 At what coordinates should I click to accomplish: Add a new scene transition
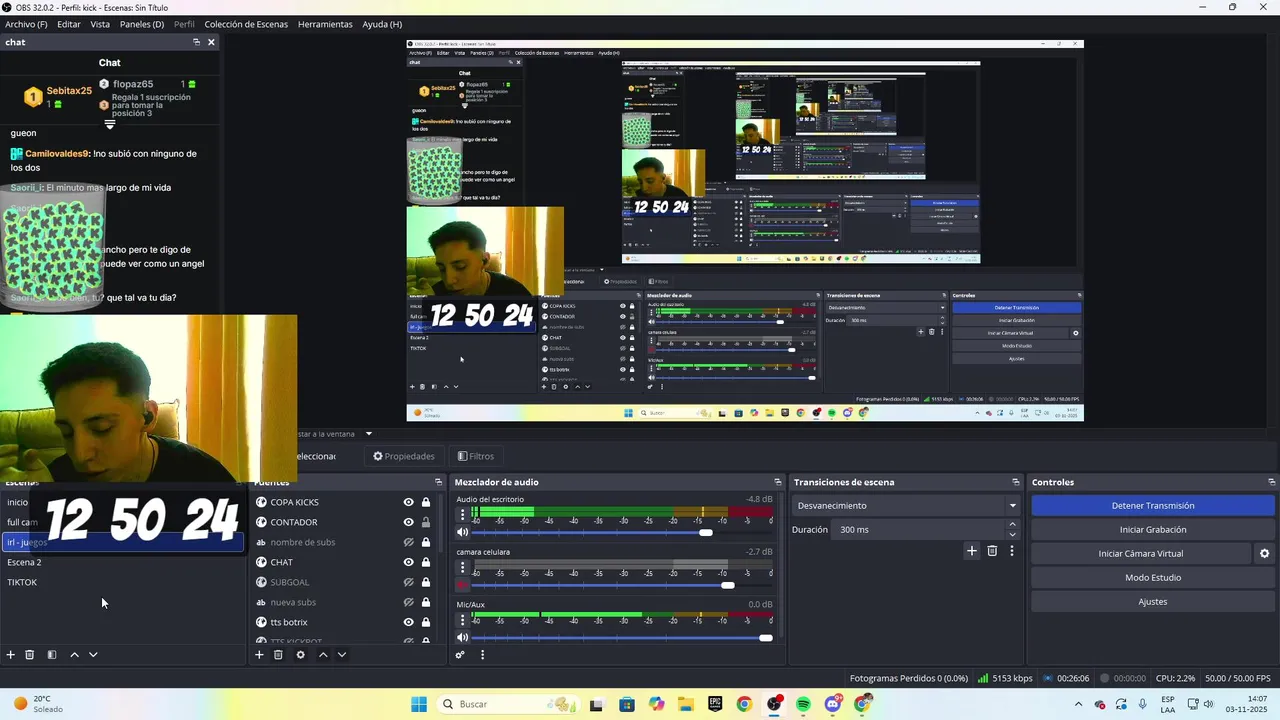[971, 551]
